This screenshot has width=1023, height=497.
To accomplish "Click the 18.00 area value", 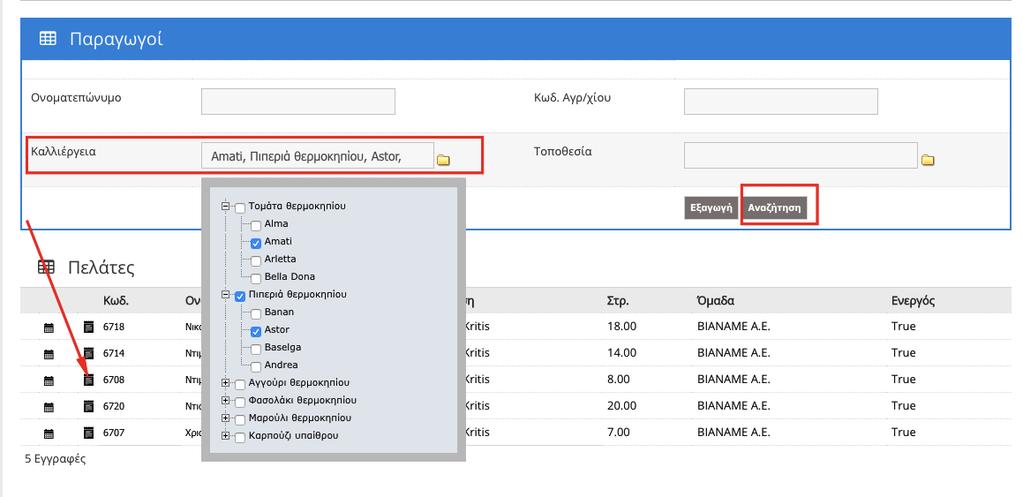I will [x=622, y=326].
